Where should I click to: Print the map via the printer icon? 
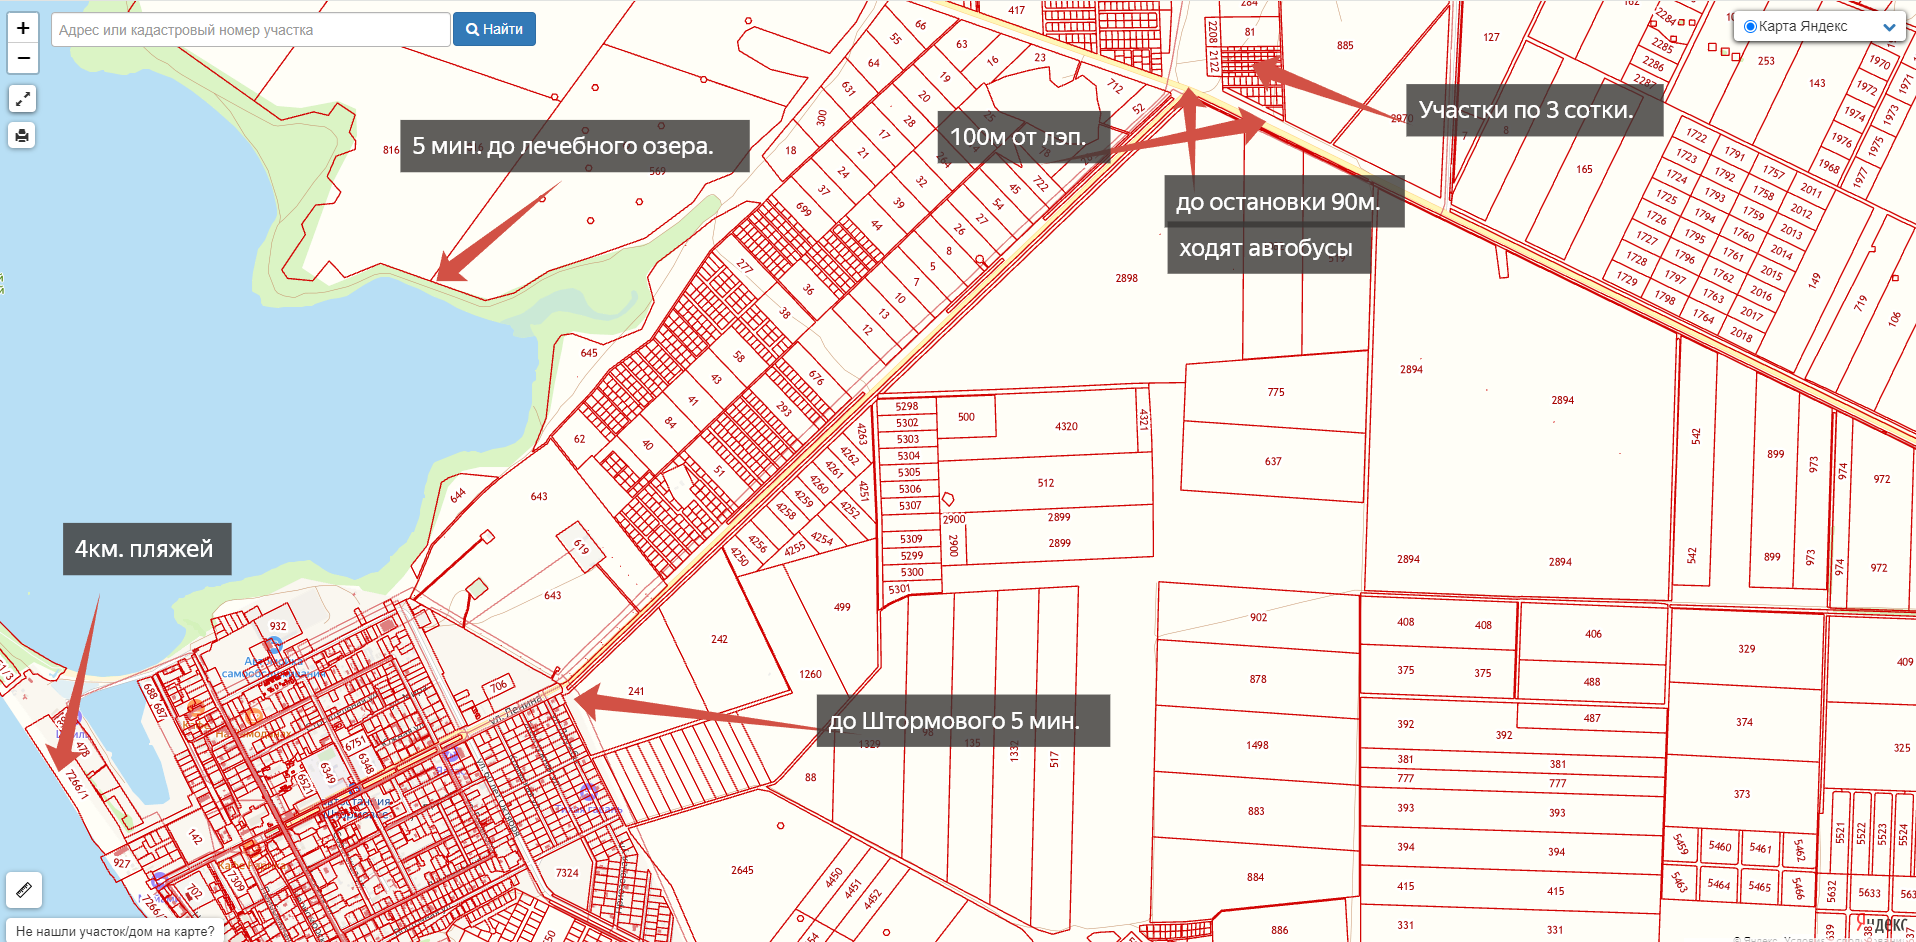22,135
